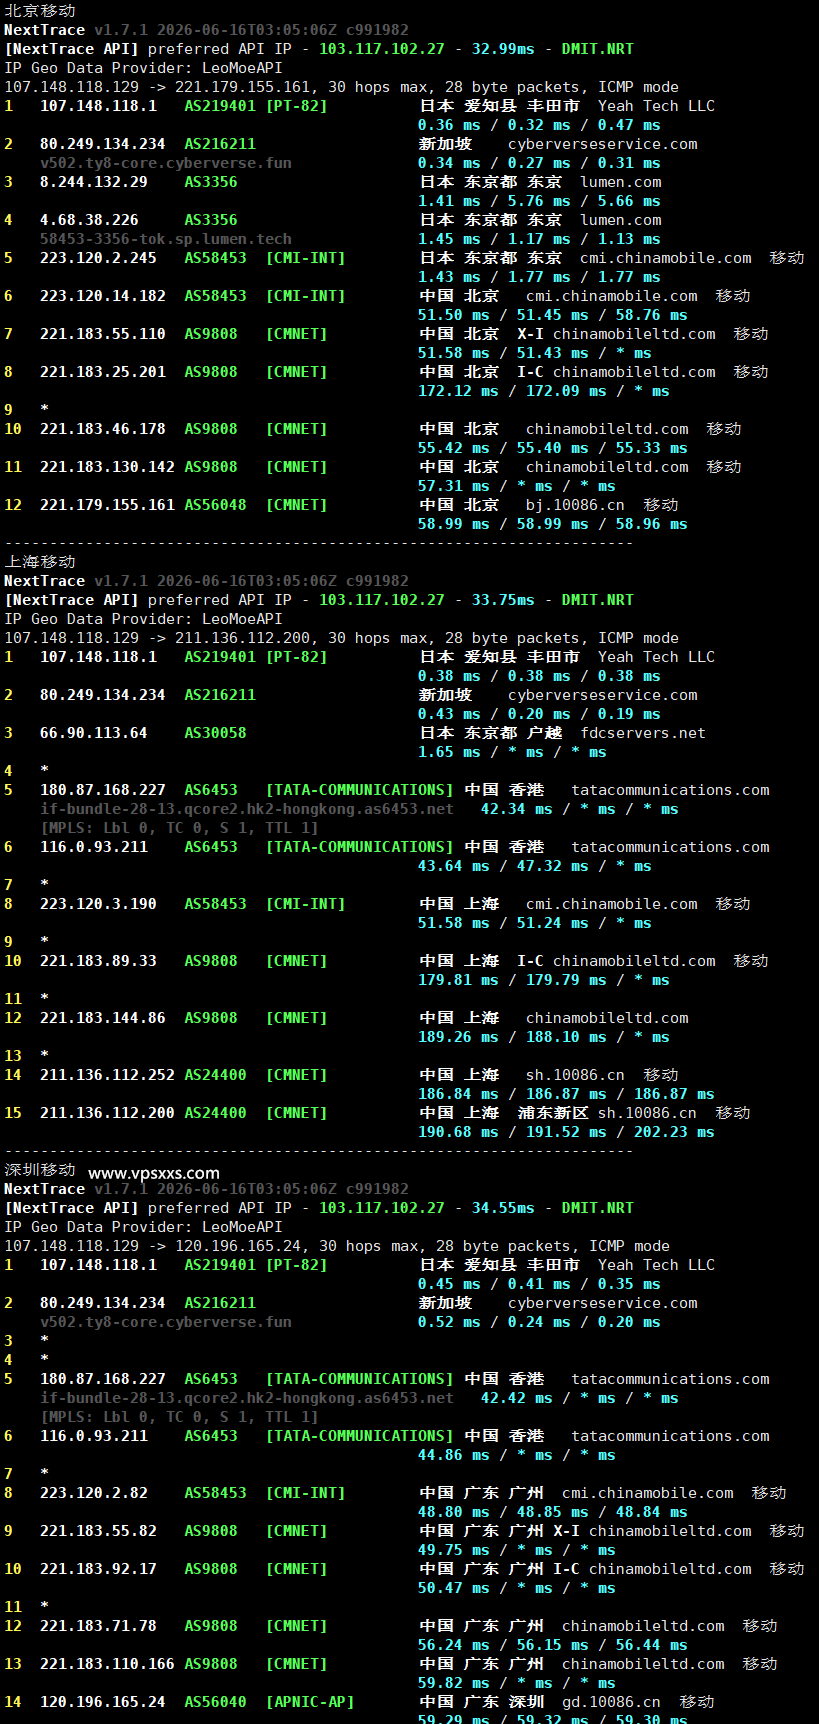Click the 44.86 ms latency value
This screenshot has height=1724, width=819.
click(x=454, y=1455)
